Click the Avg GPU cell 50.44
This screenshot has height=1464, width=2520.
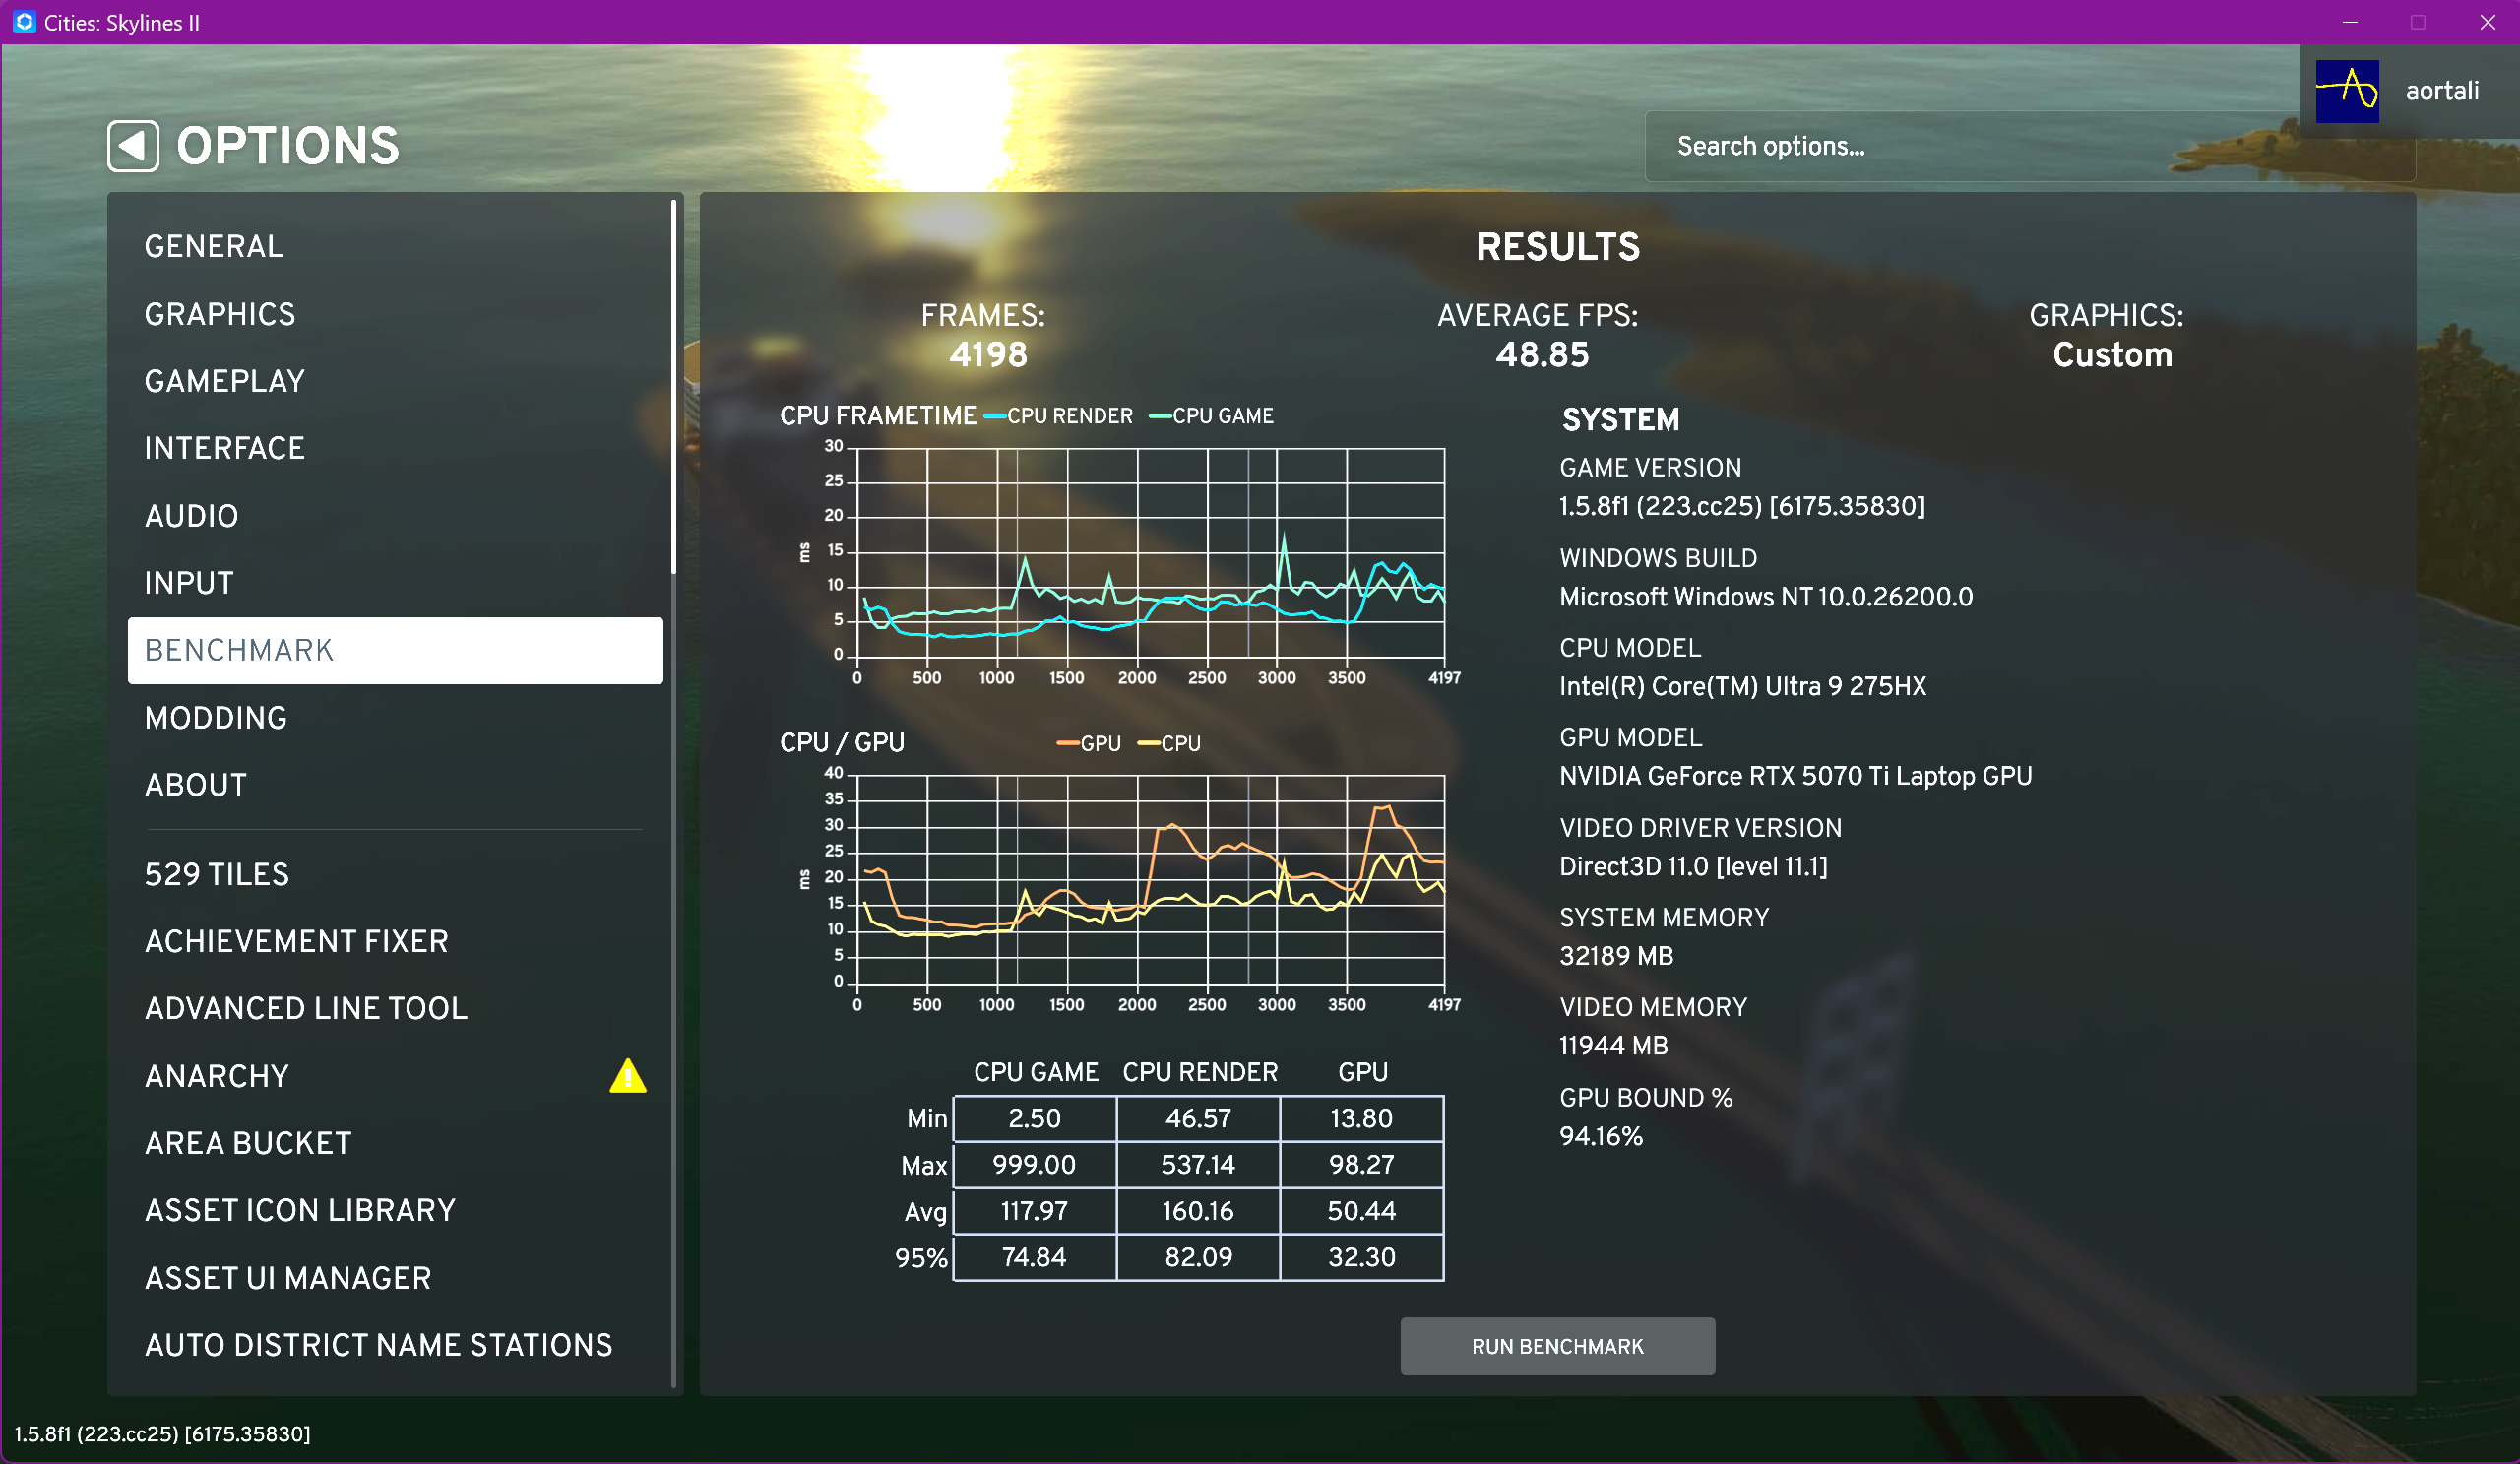(x=1361, y=1211)
